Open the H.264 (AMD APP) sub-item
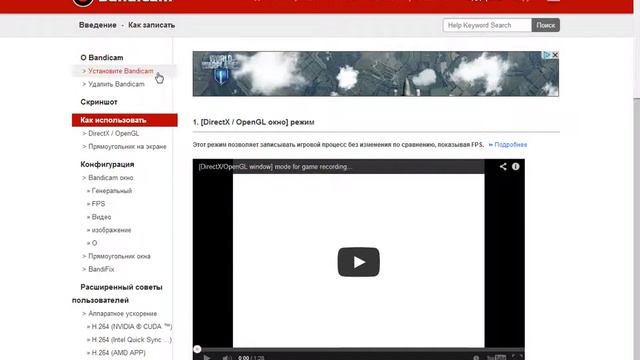The image size is (640, 360). click(118, 353)
